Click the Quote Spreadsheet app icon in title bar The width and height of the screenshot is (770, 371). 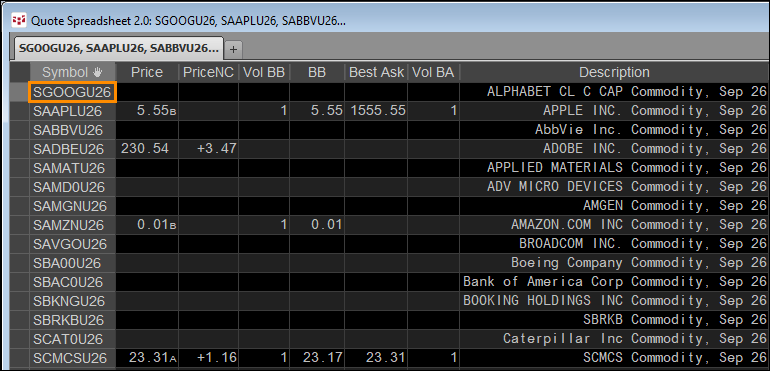click(19, 21)
